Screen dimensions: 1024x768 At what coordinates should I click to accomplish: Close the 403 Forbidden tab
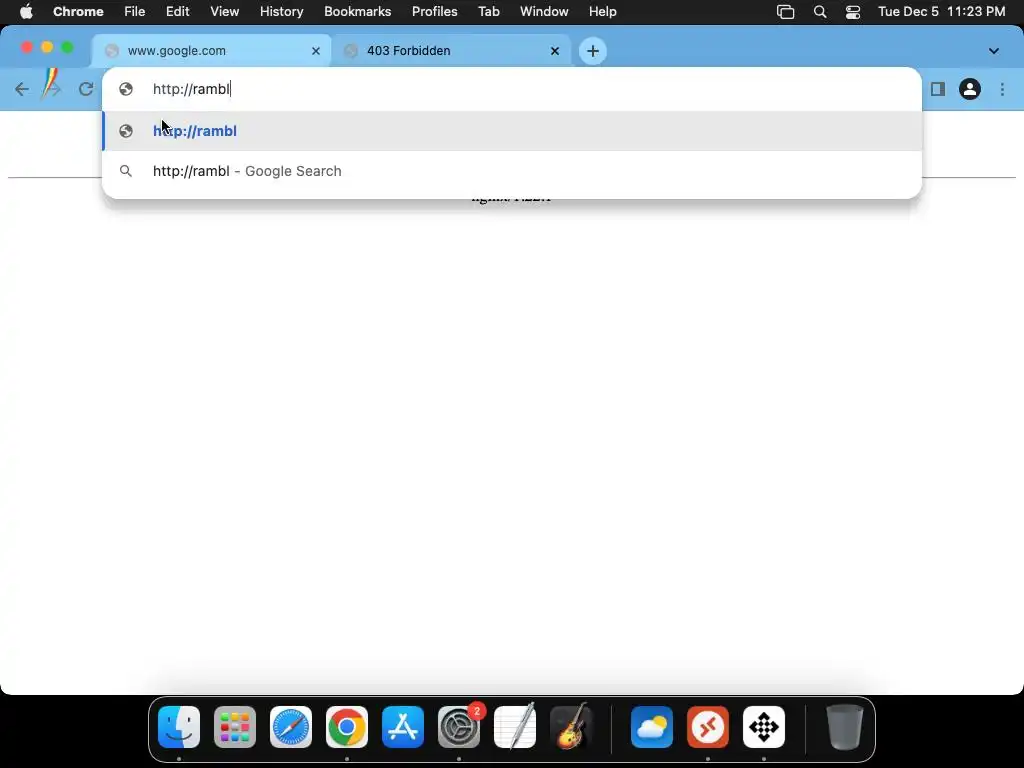(x=555, y=51)
